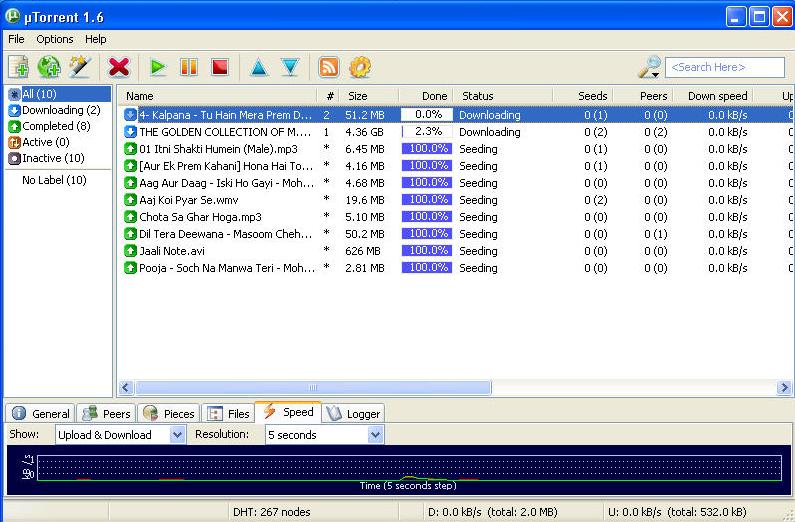Click the 2.3% progress bar of GOLDEN COLLECTION
The height and width of the screenshot is (522, 795).
tap(427, 132)
